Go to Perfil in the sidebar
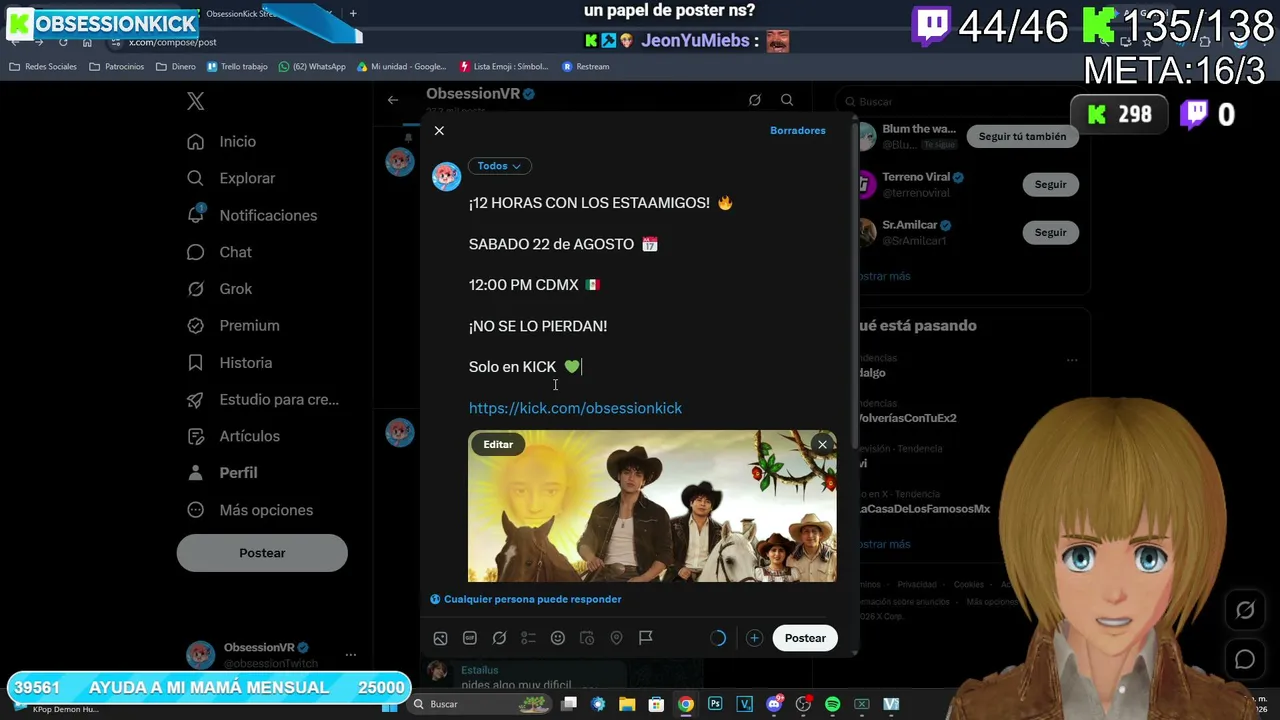This screenshot has height=720, width=1280. point(222,473)
